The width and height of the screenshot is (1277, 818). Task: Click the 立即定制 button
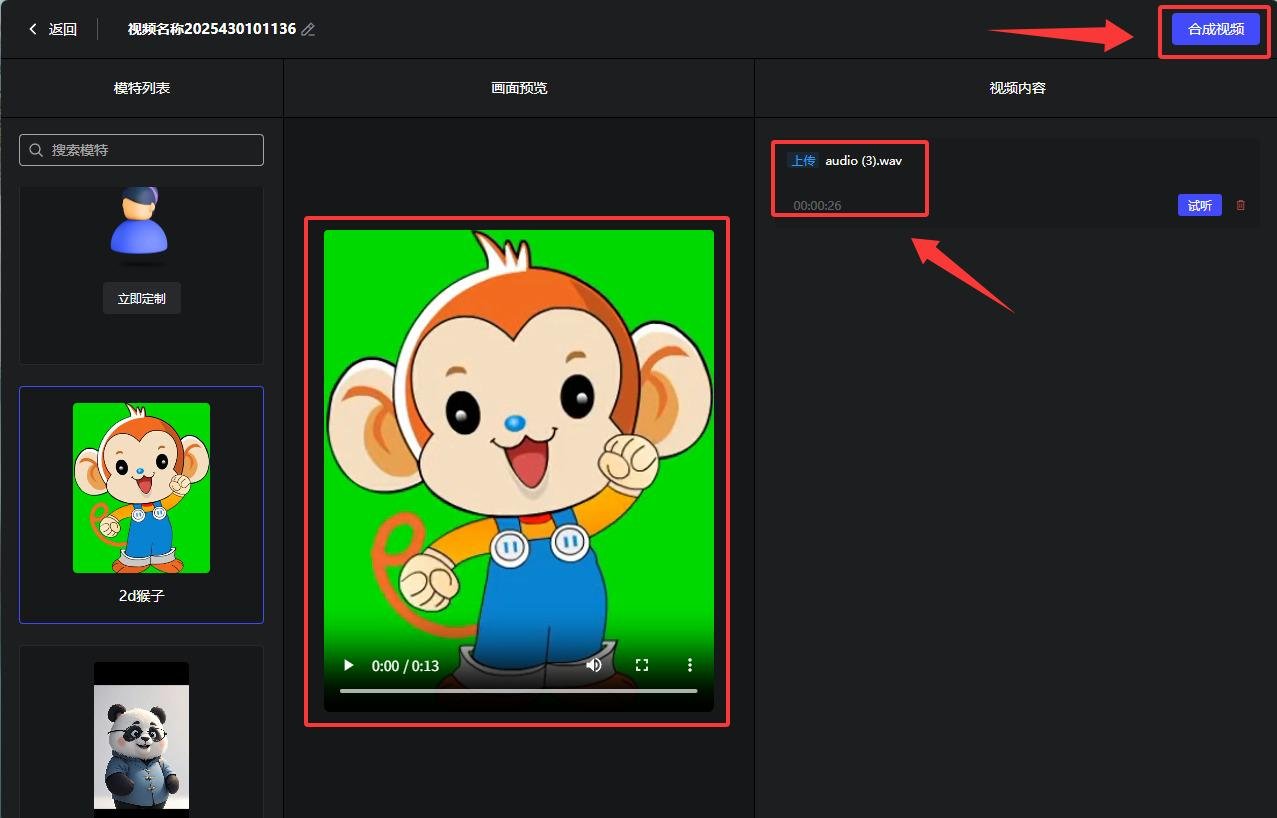click(x=142, y=298)
